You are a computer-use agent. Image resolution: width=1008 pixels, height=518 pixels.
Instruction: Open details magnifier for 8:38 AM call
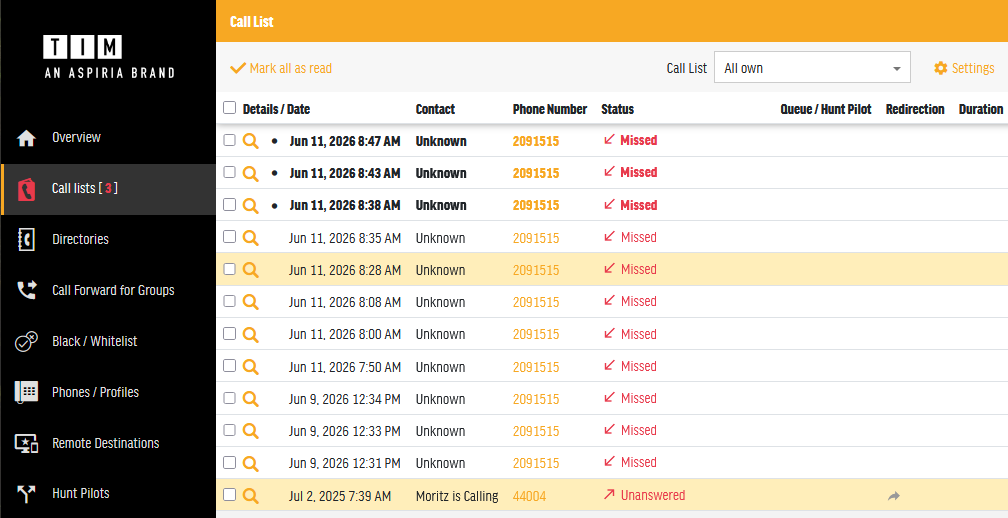(251, 205)
